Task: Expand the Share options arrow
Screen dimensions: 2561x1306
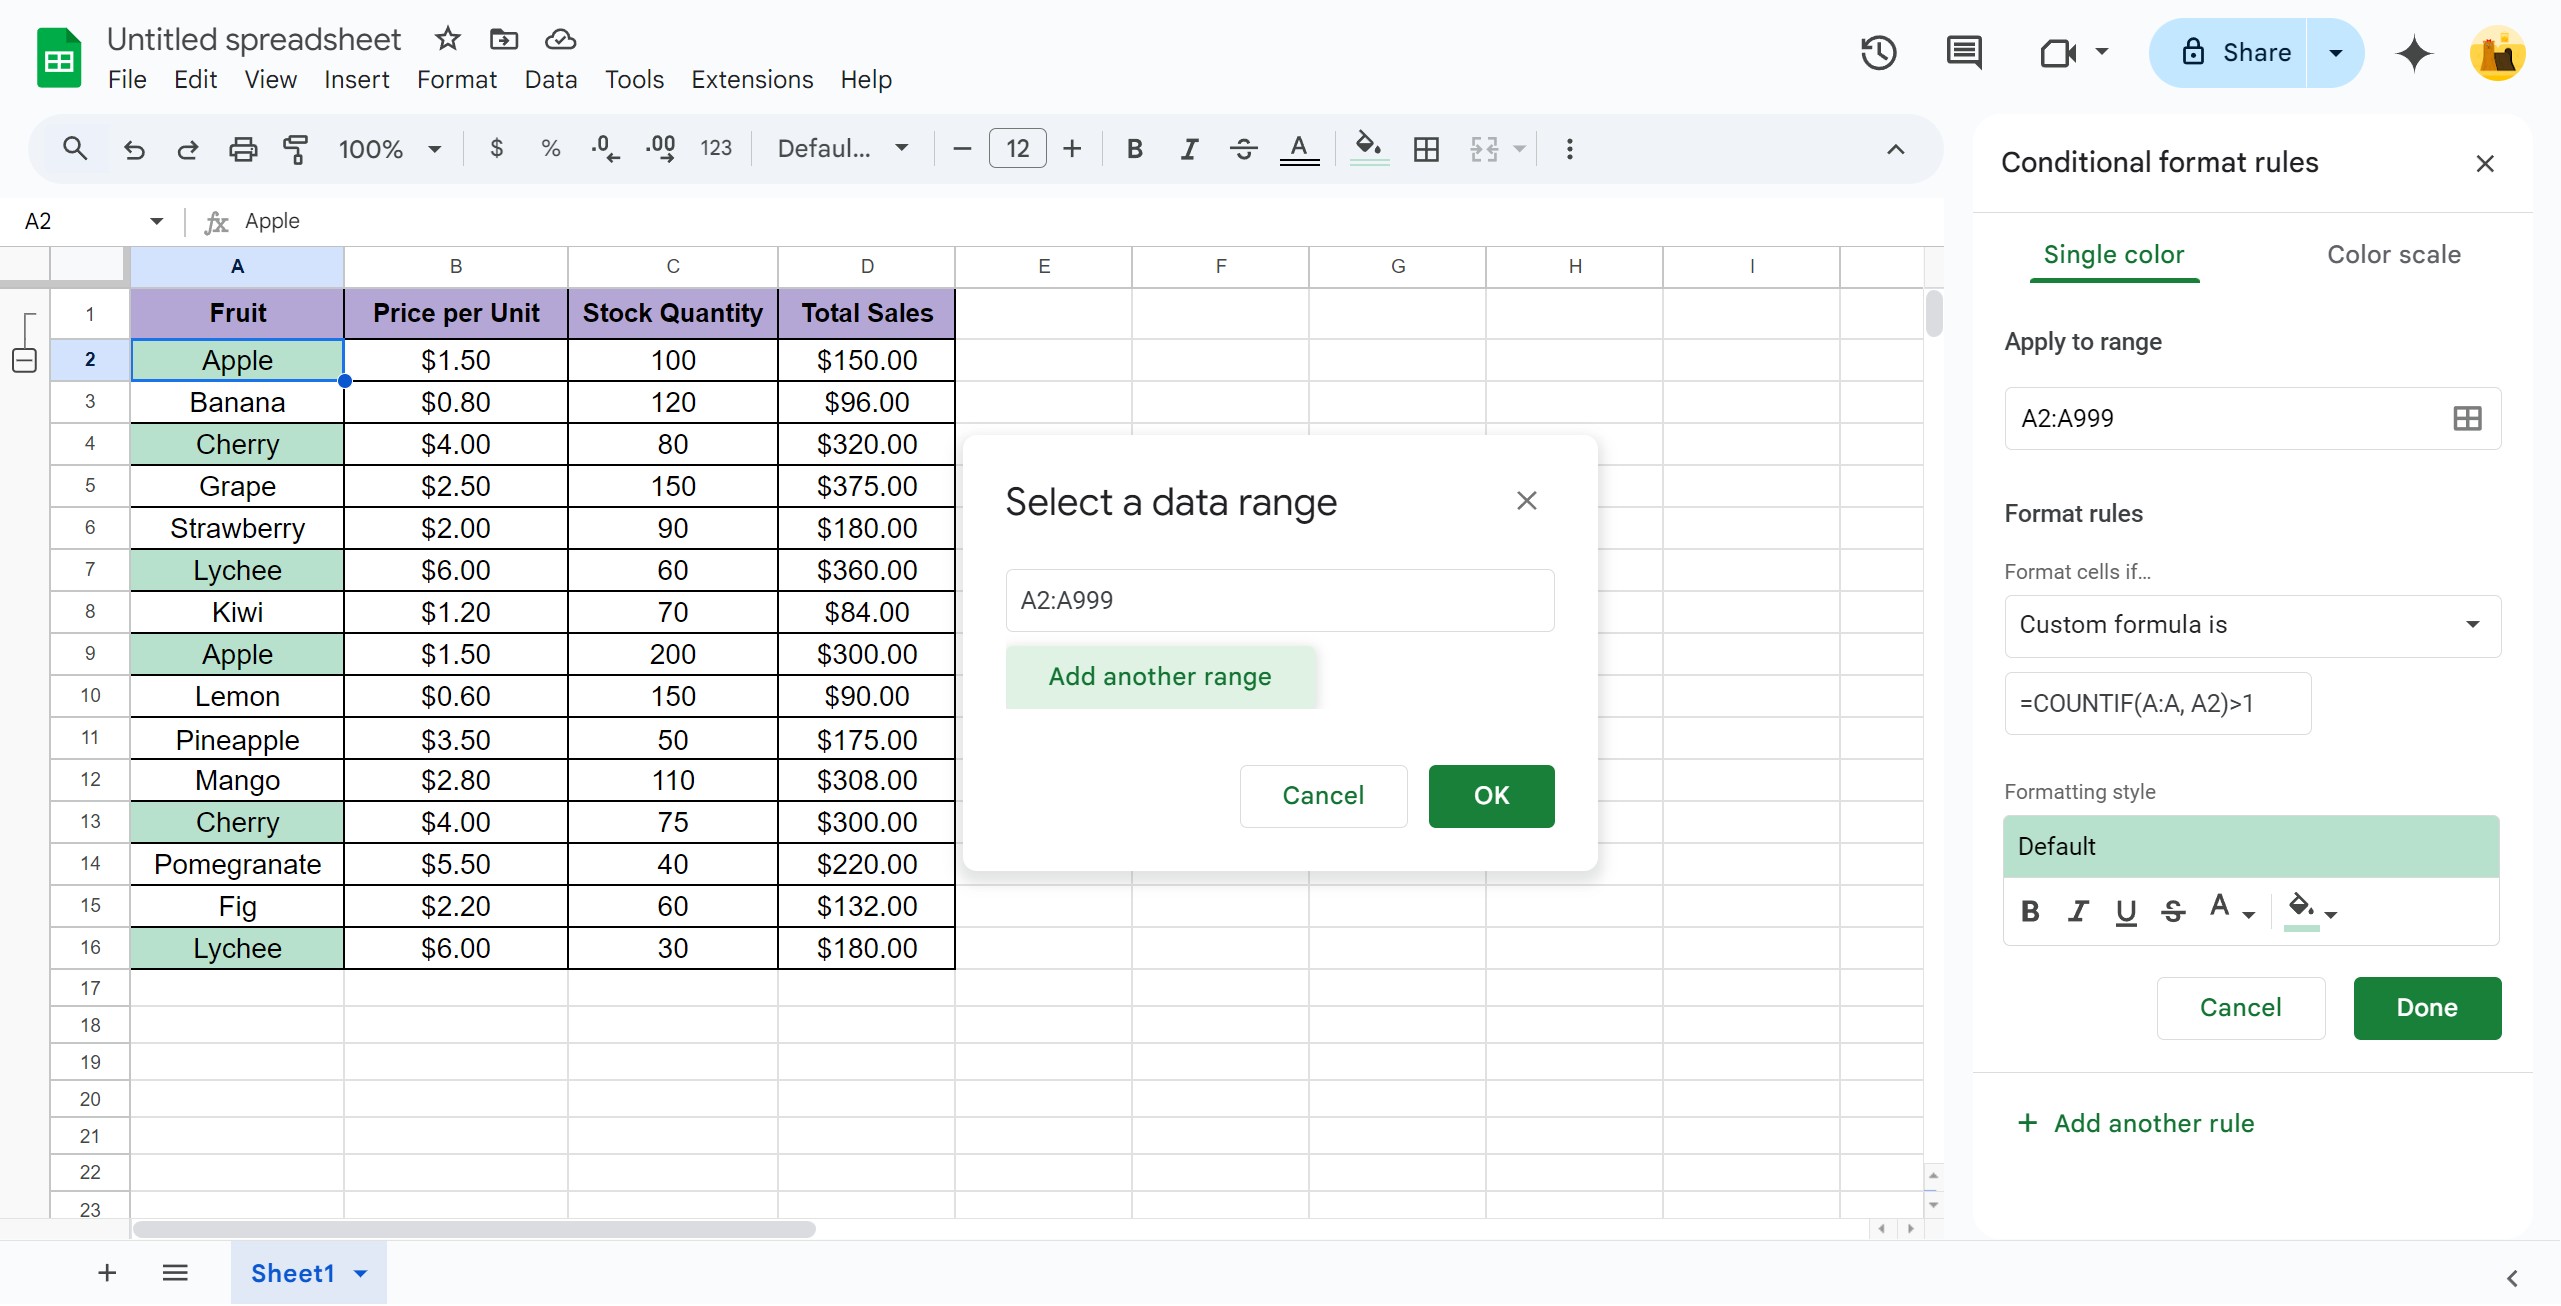Action: (x=2336, y=53)
